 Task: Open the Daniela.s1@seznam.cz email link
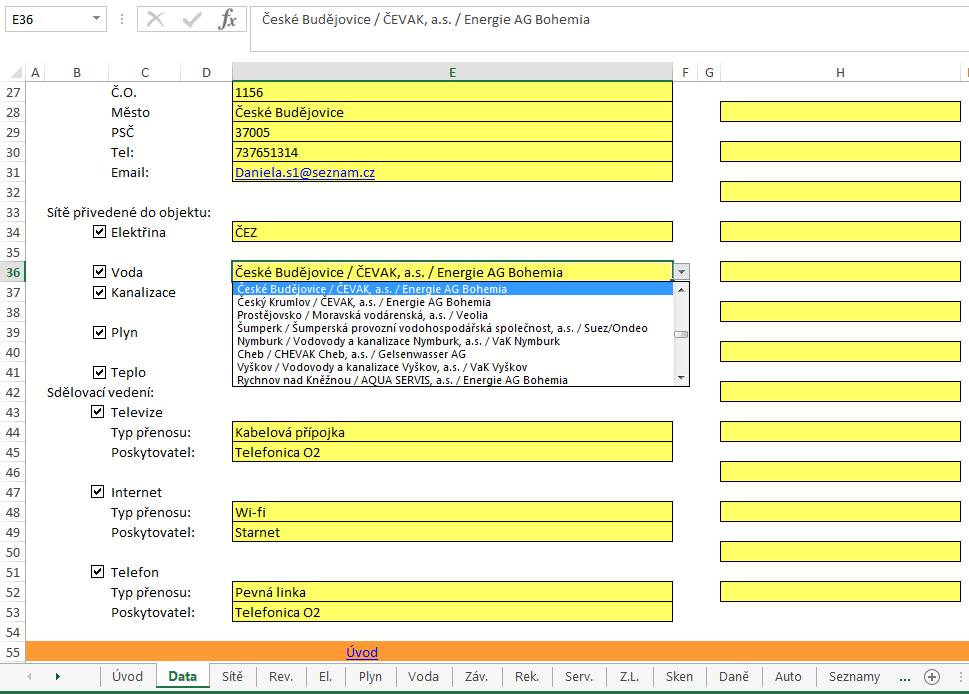305,172
